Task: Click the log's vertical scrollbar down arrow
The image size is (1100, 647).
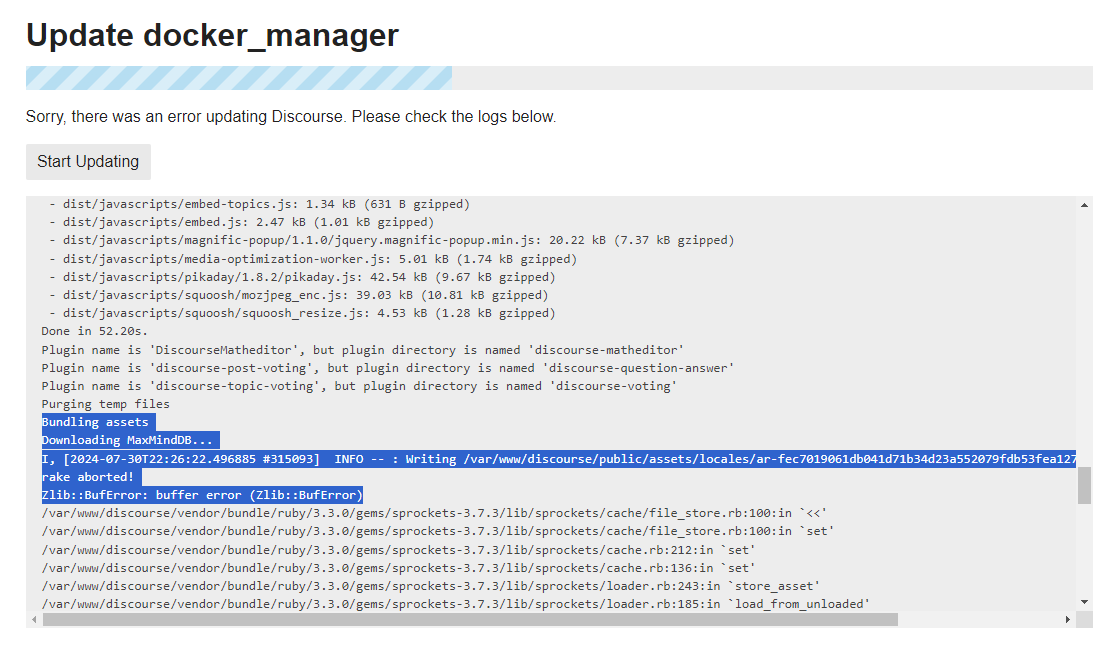Action: (x=1085, y=602)
